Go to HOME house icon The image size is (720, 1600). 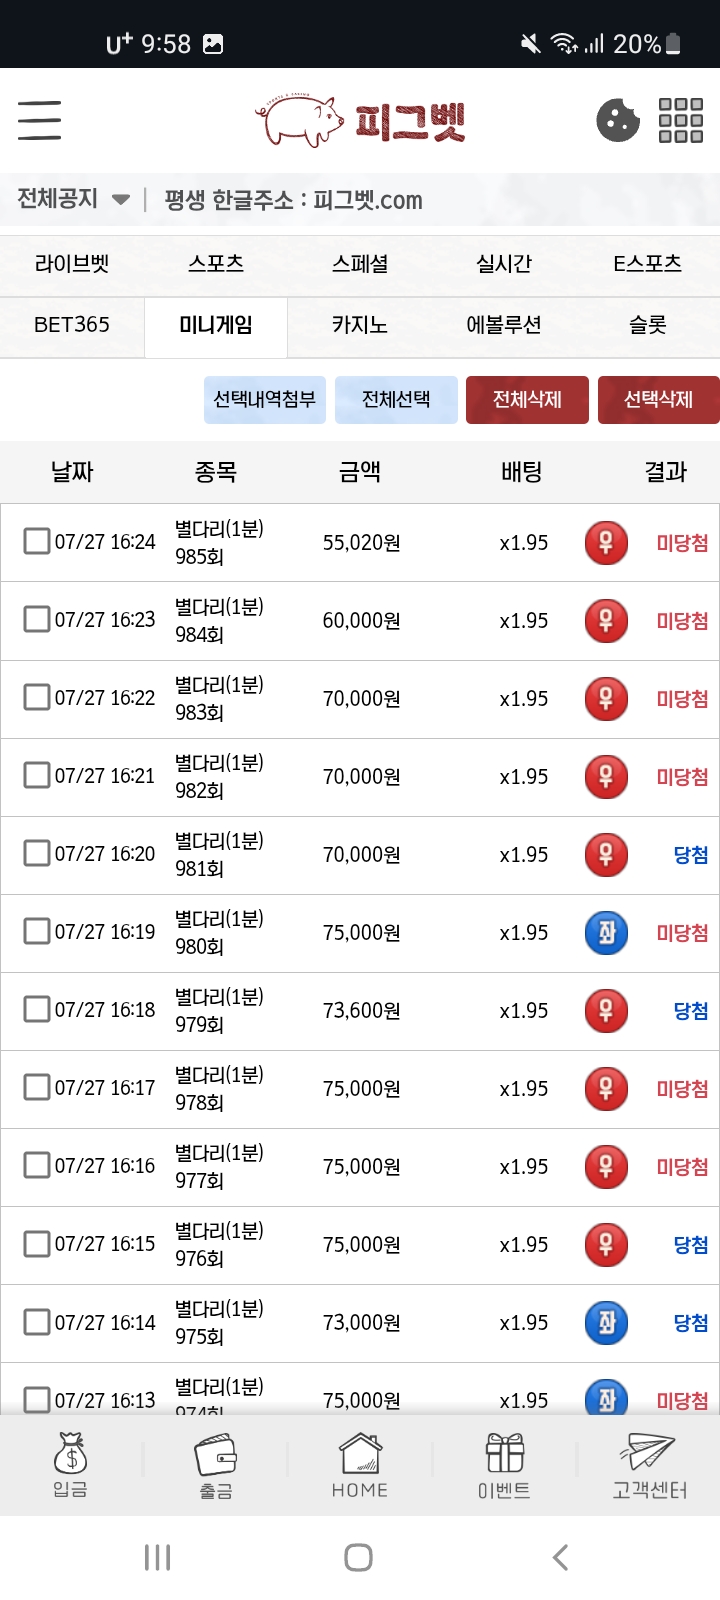pos(360,1466)
